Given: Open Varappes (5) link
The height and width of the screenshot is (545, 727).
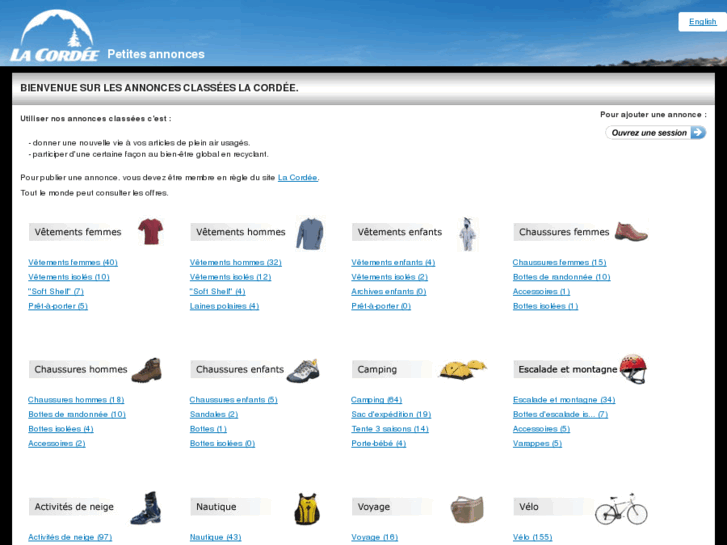Looking at the screenshot, I should click(537, 443).
